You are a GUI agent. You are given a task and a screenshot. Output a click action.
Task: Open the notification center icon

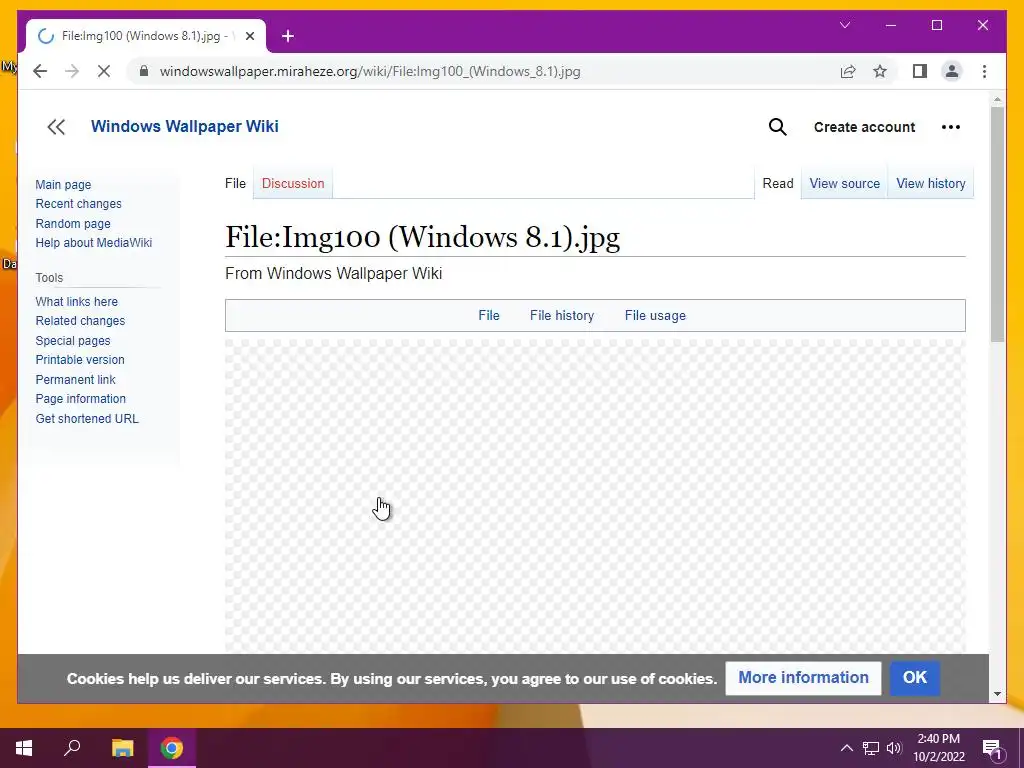[x=992, y=749]
